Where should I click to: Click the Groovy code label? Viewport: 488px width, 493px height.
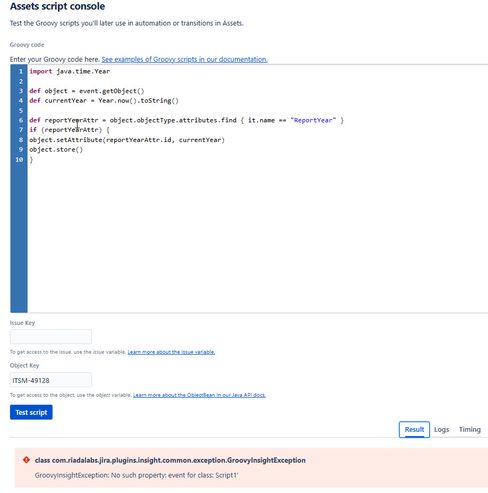pyautogui.click(x=27, y=45)
